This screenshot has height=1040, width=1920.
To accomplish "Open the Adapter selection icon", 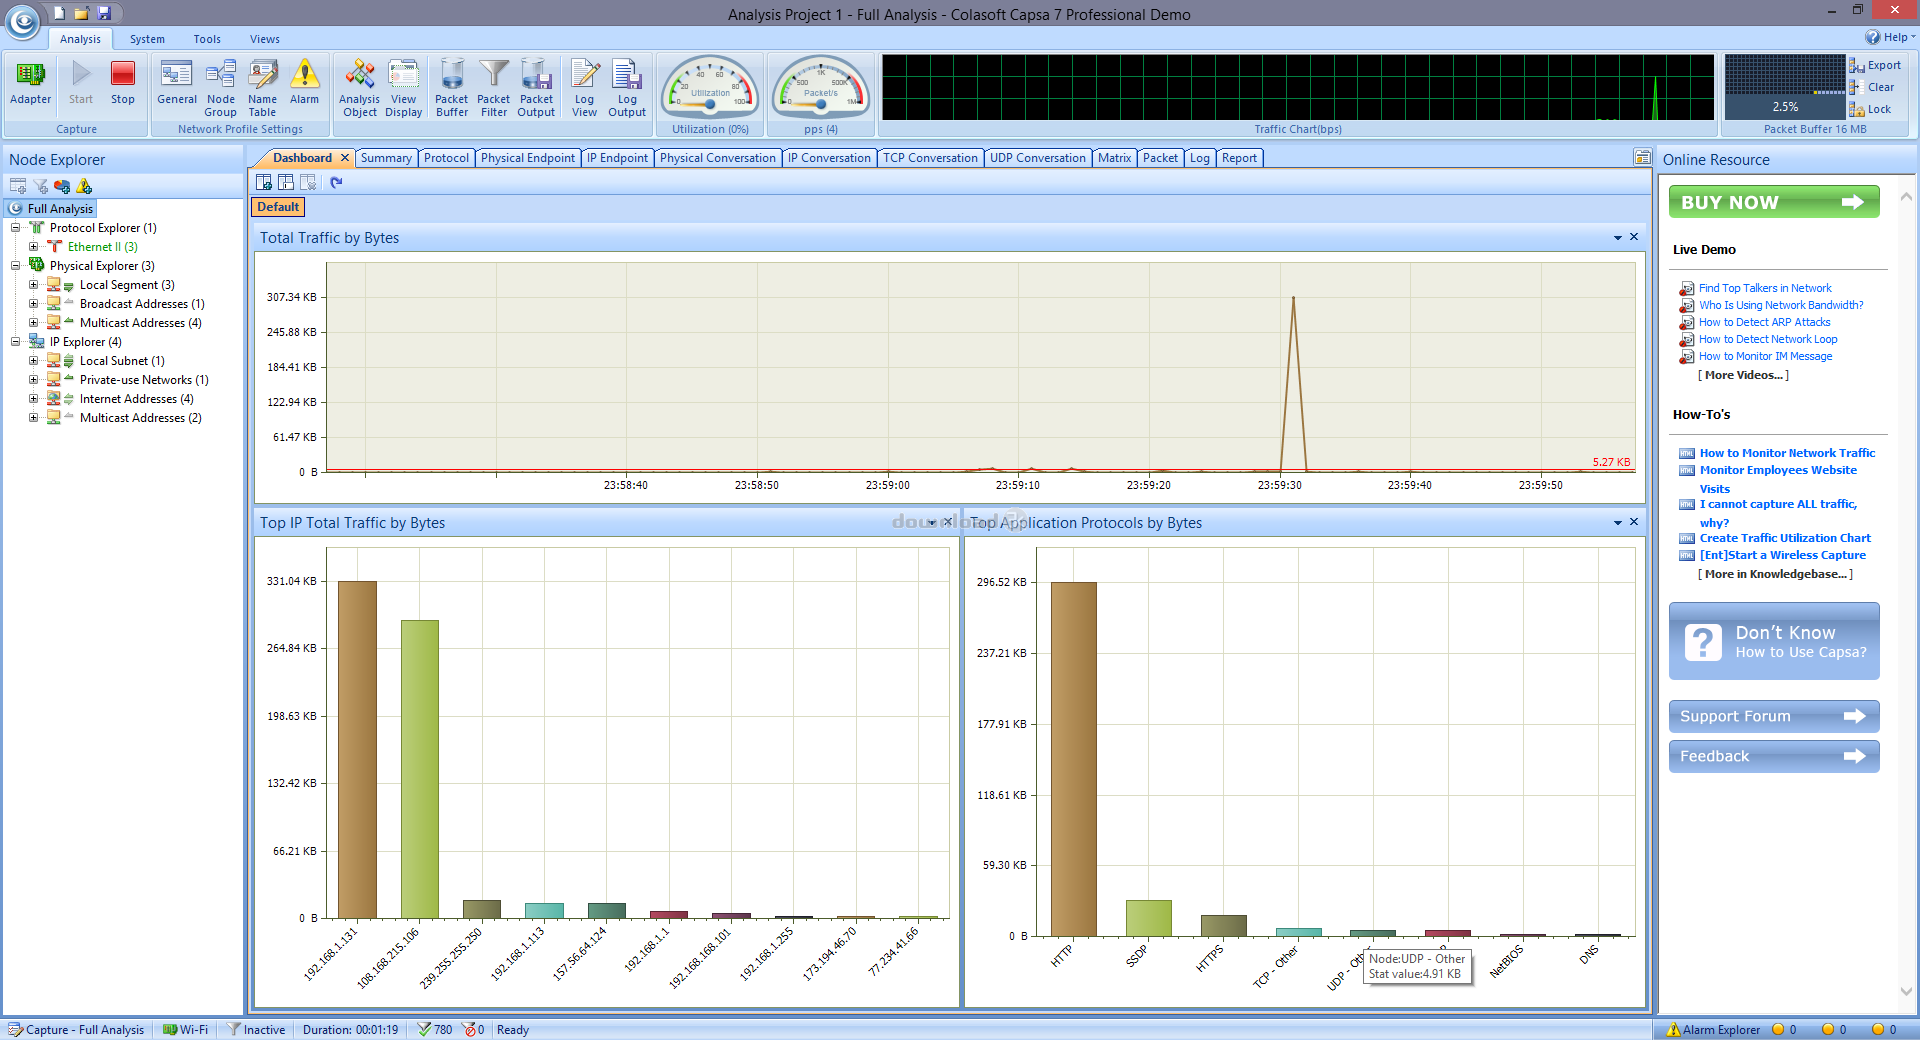I will pyautogui.click(x=30, y=82).
